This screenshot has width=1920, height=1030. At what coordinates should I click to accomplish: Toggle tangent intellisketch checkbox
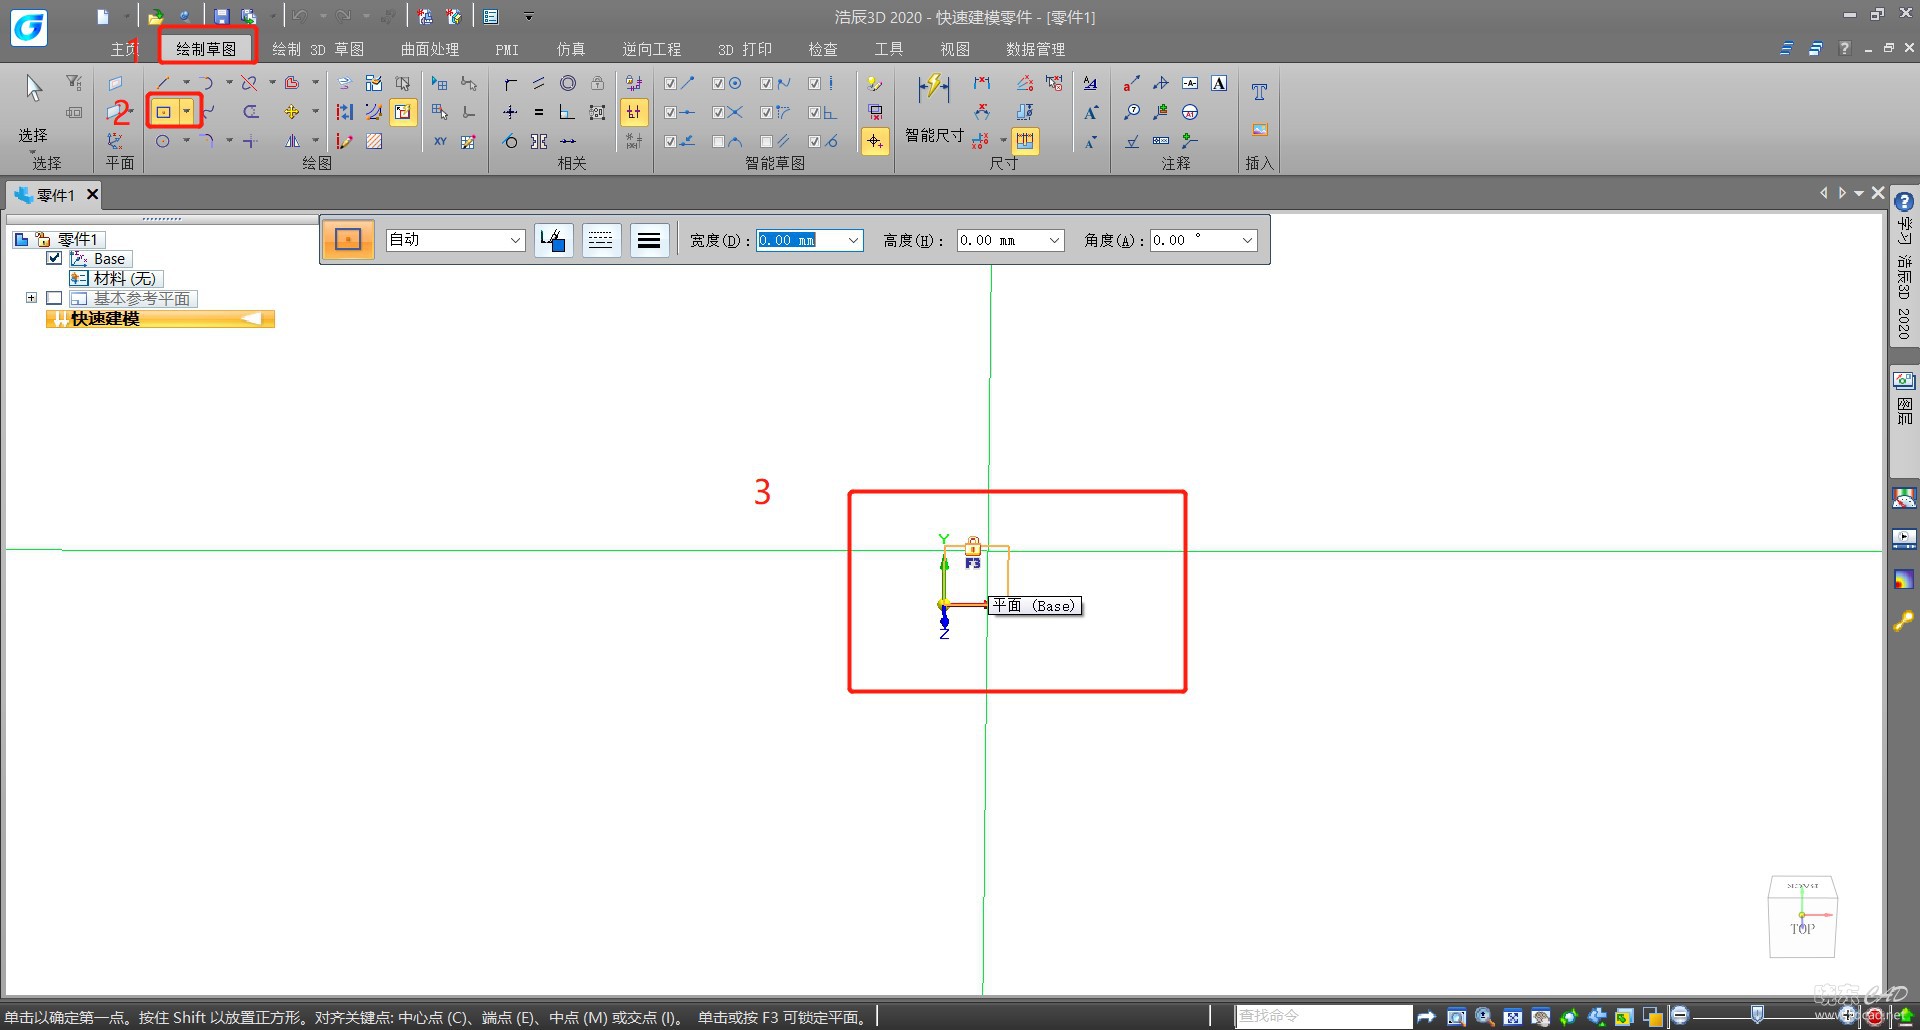(814, 141)
